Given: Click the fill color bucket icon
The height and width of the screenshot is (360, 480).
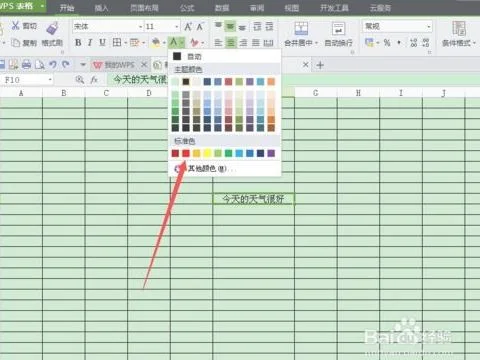Looking at the screenshot, I should click(156, 42).
